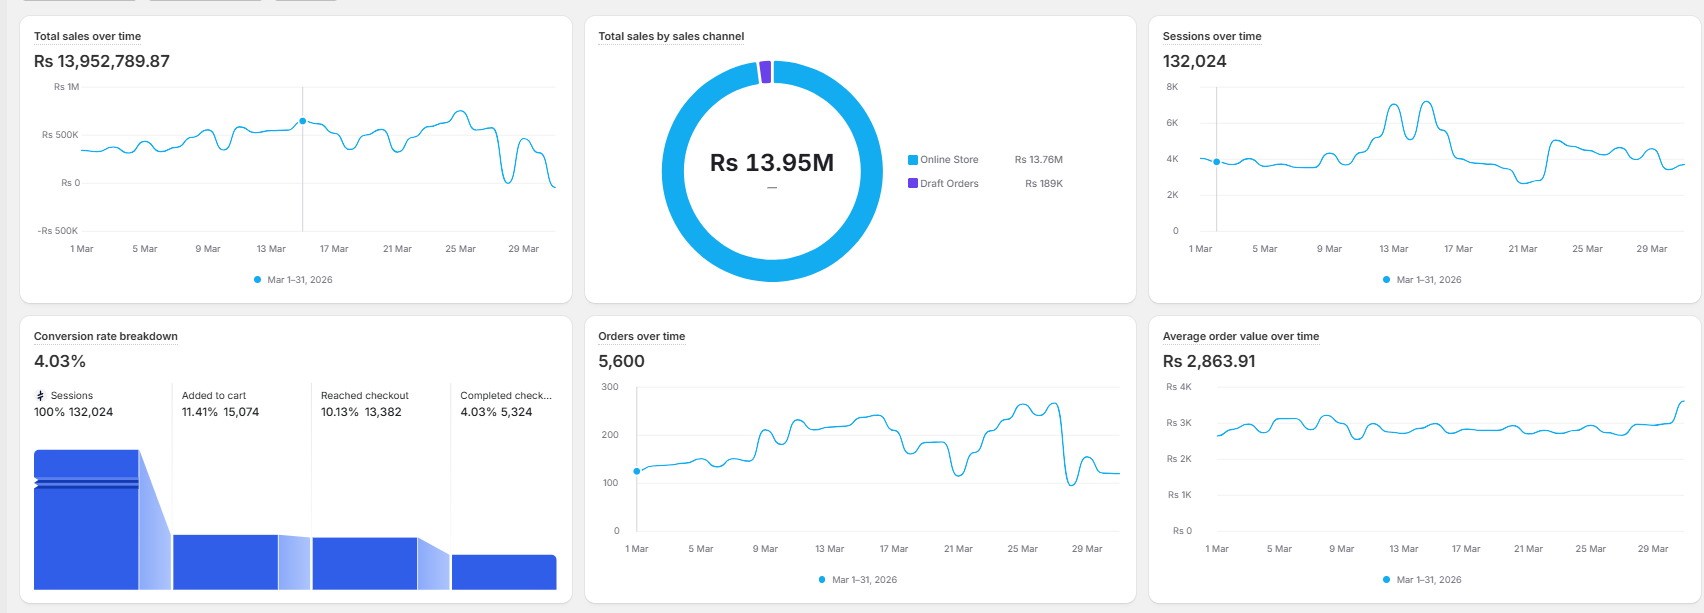Viewport: 1704px width, 613px height.
Task: Open the Conversion rate breakdown report
Action: pos(106,336)
